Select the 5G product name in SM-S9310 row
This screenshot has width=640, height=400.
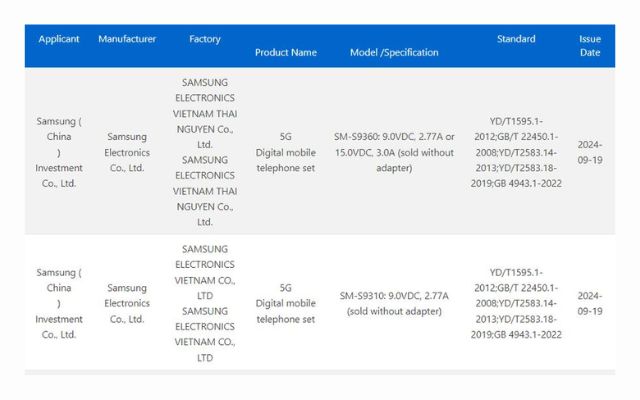tap(286, 303)
